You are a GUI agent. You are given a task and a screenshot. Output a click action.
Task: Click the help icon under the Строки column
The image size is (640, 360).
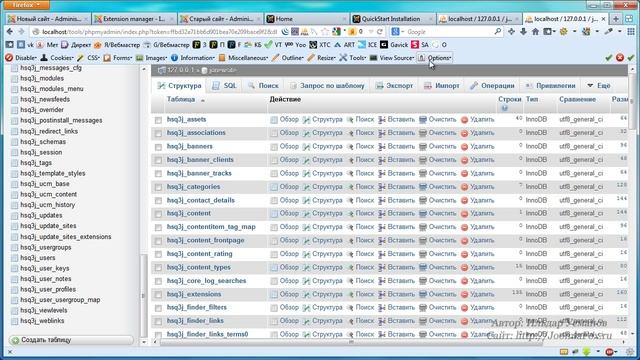click(504, 108)
